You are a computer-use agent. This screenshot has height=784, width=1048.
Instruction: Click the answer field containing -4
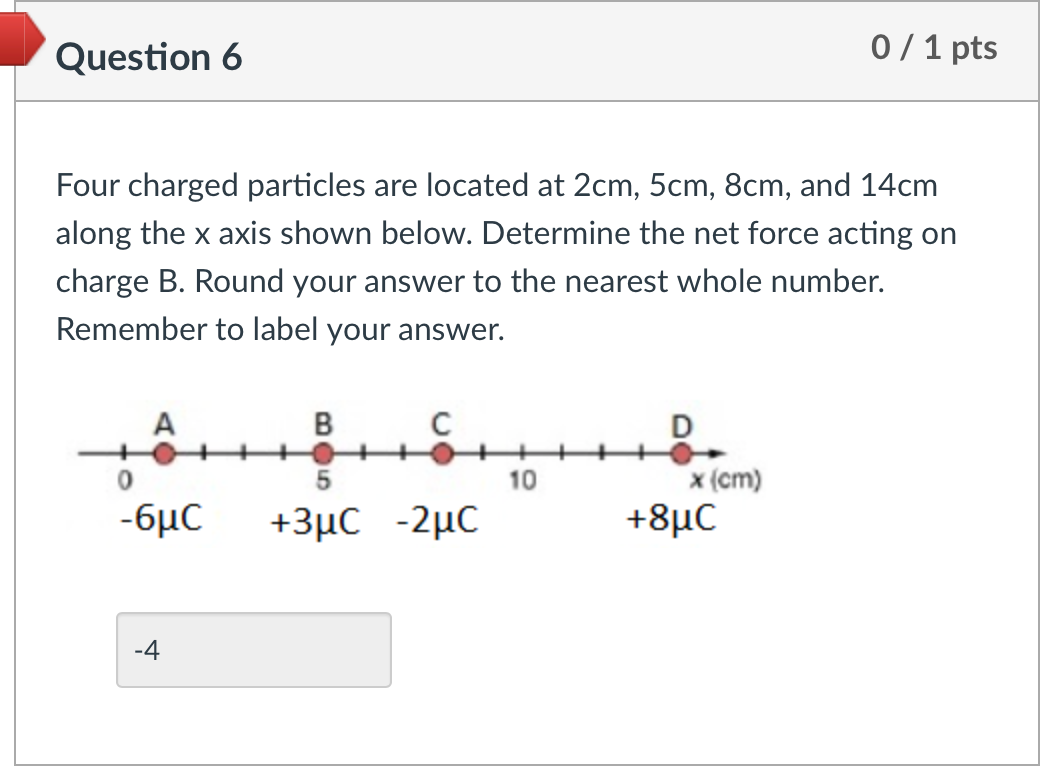point(253,650)
